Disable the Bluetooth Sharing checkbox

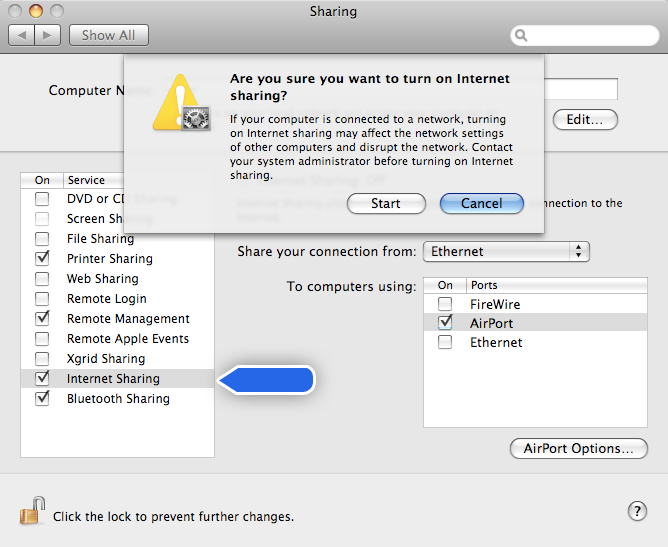point(42,399)
